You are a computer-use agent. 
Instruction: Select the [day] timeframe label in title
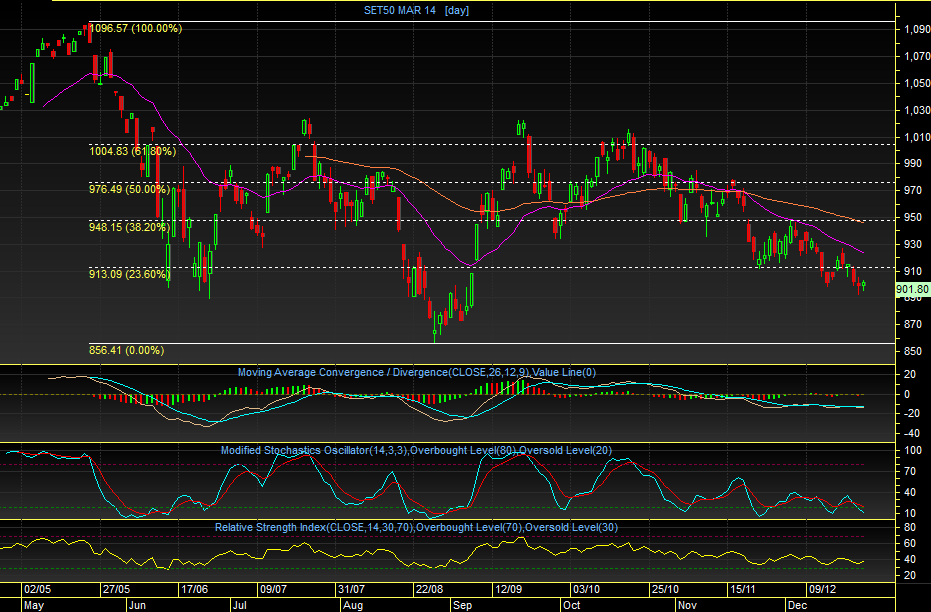[457, 10]
